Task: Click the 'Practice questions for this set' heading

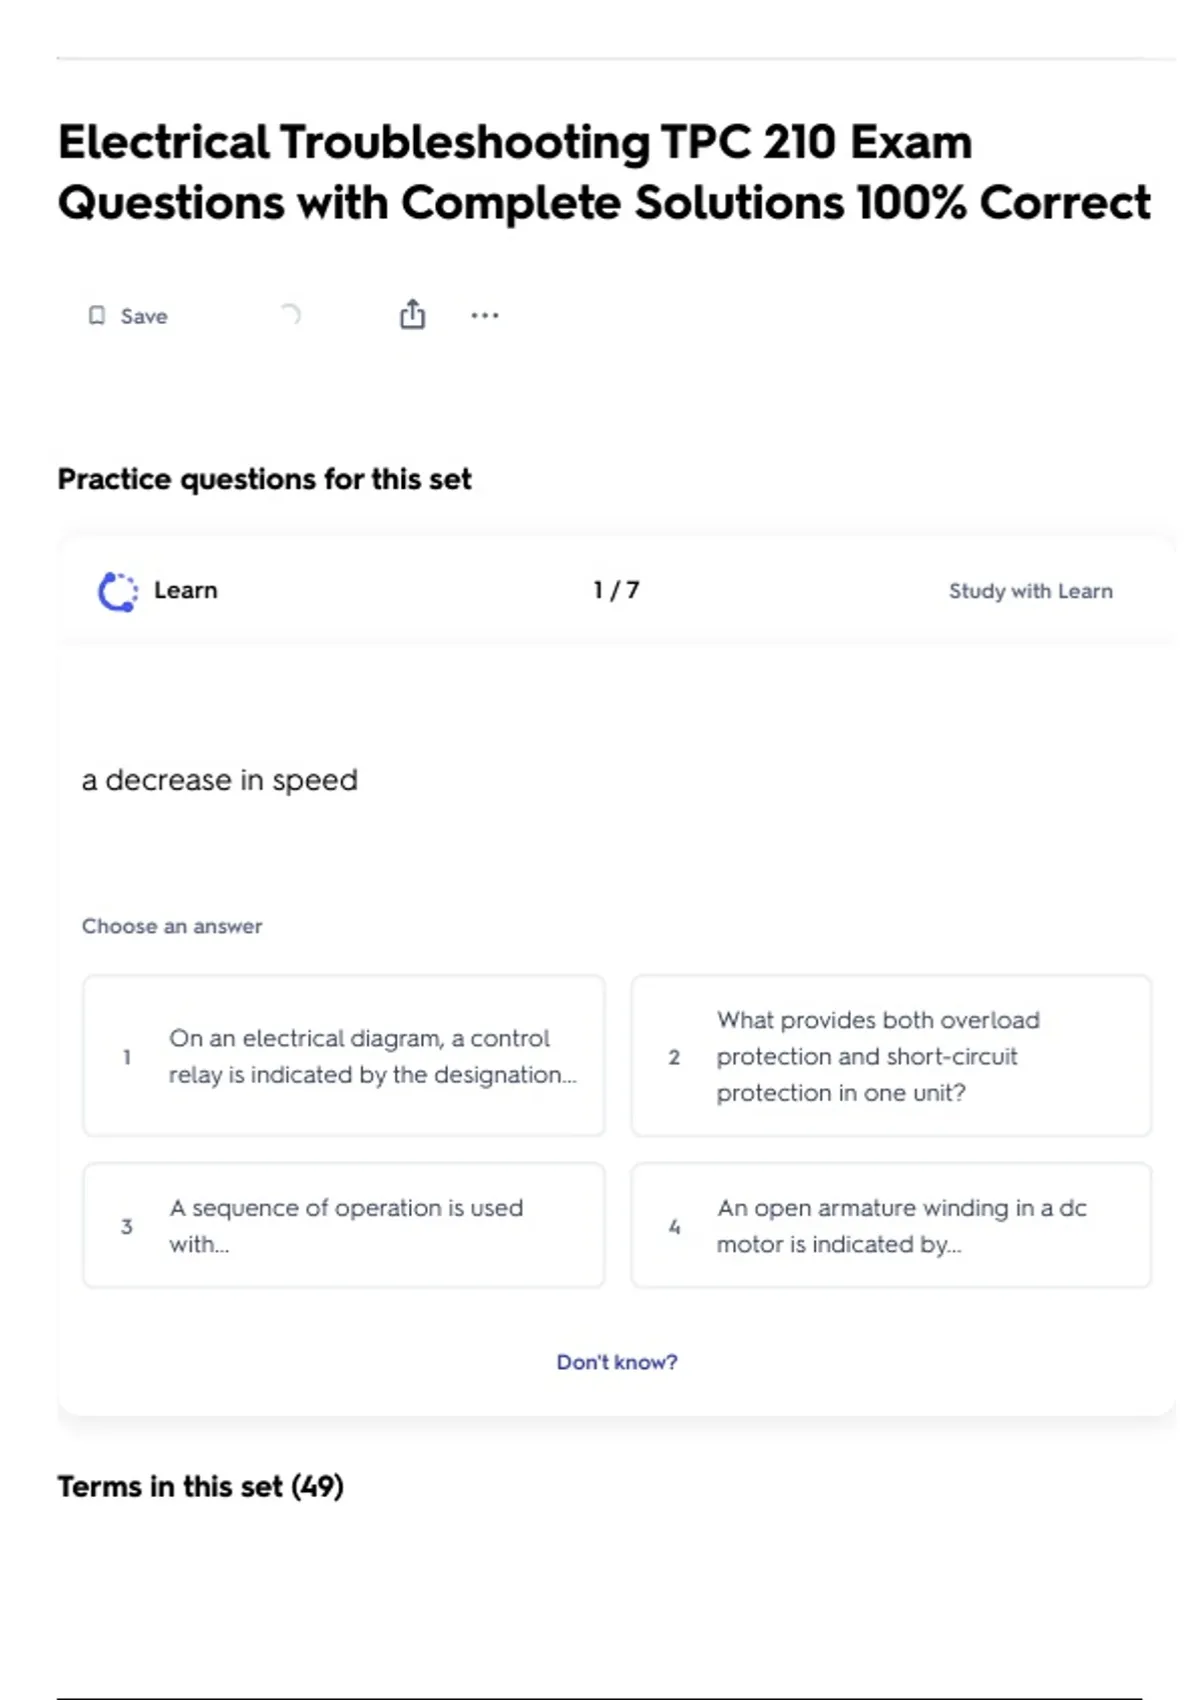Action: 264,479
